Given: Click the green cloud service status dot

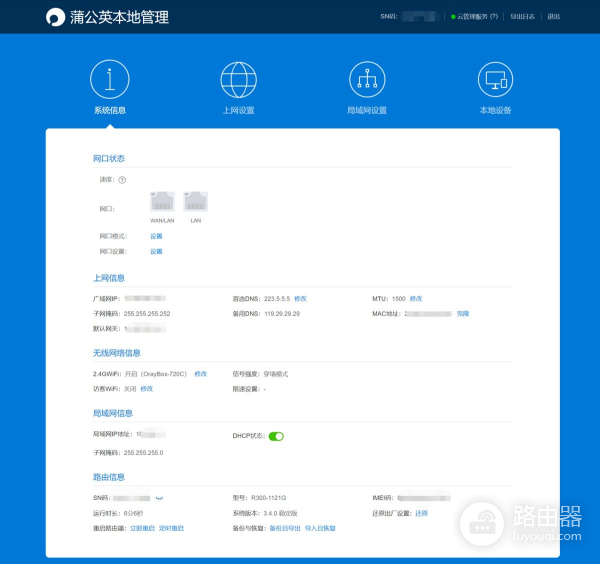Looking at the screenshot, I should click(453, 17).
